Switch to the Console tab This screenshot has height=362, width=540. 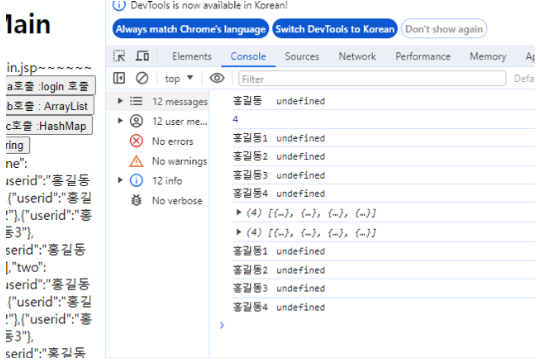(248, 56)
